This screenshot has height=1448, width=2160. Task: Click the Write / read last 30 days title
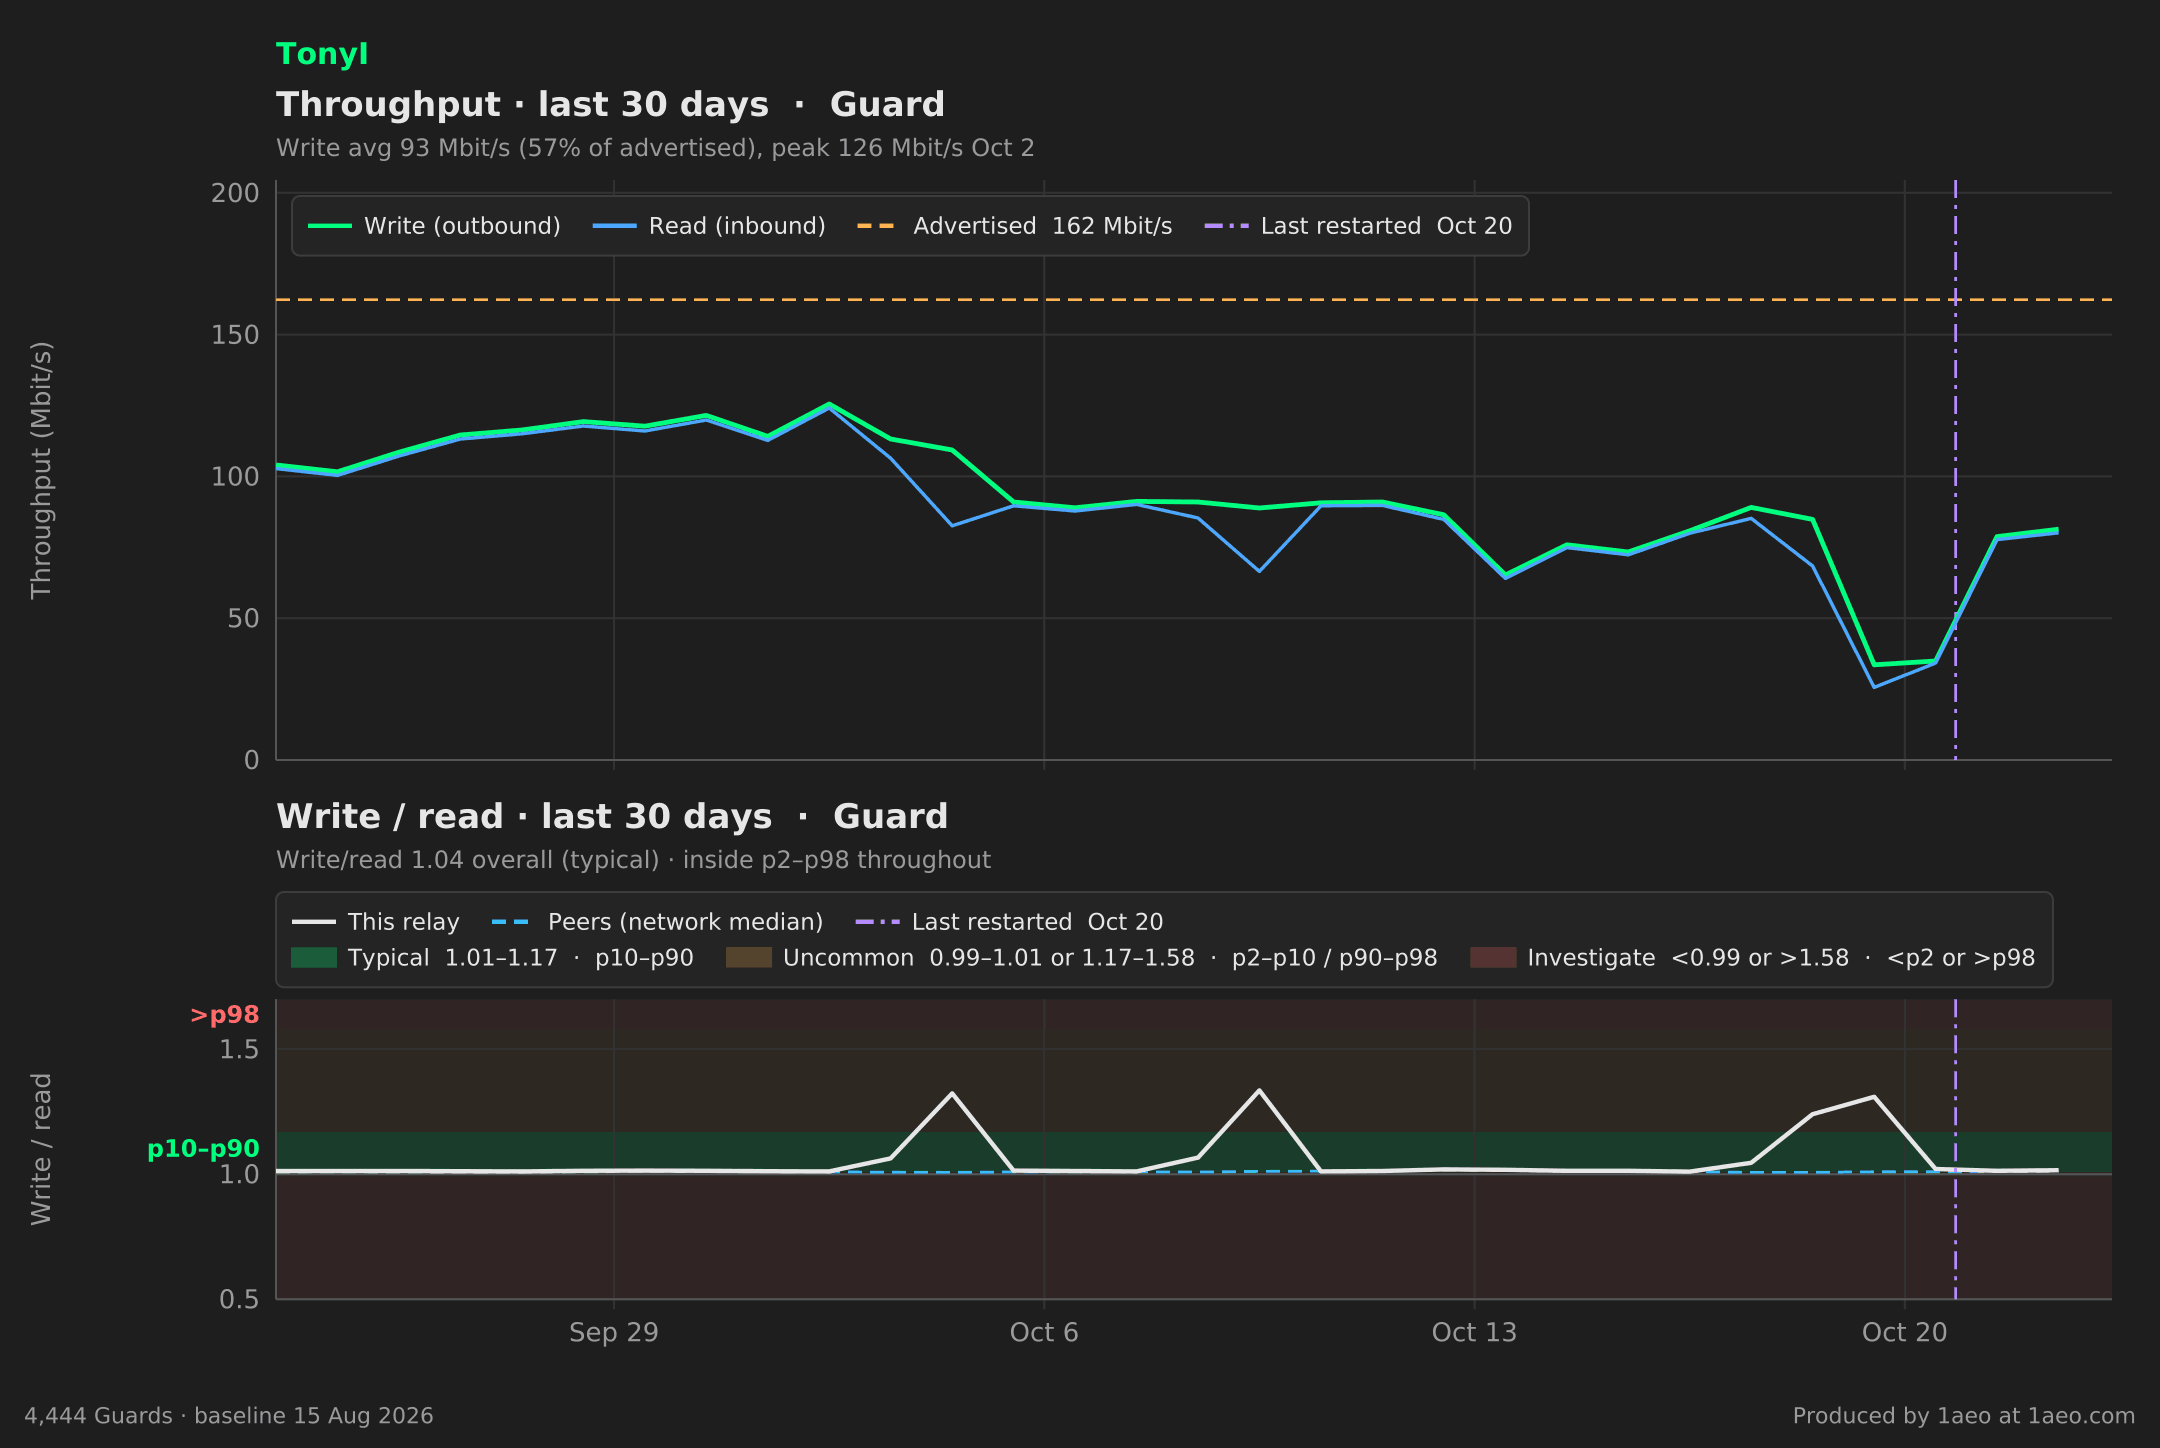[x=612, y=817]
